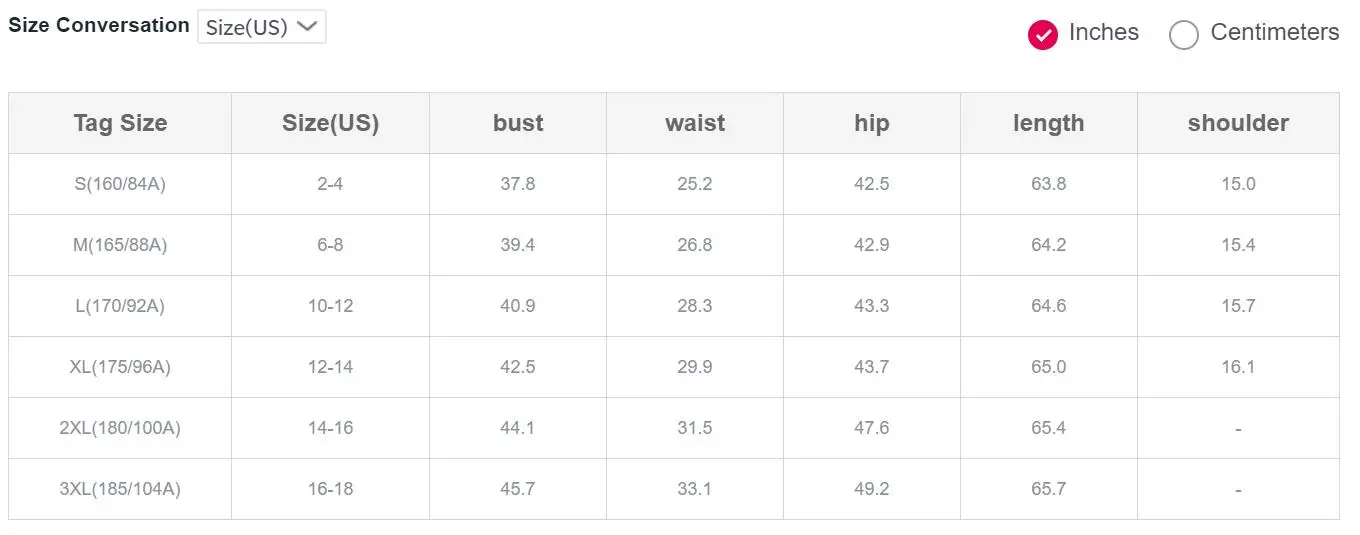Select the 3XL(185/104A) tag size cell
1360x535 pixels.
click(x=120, y=489)
